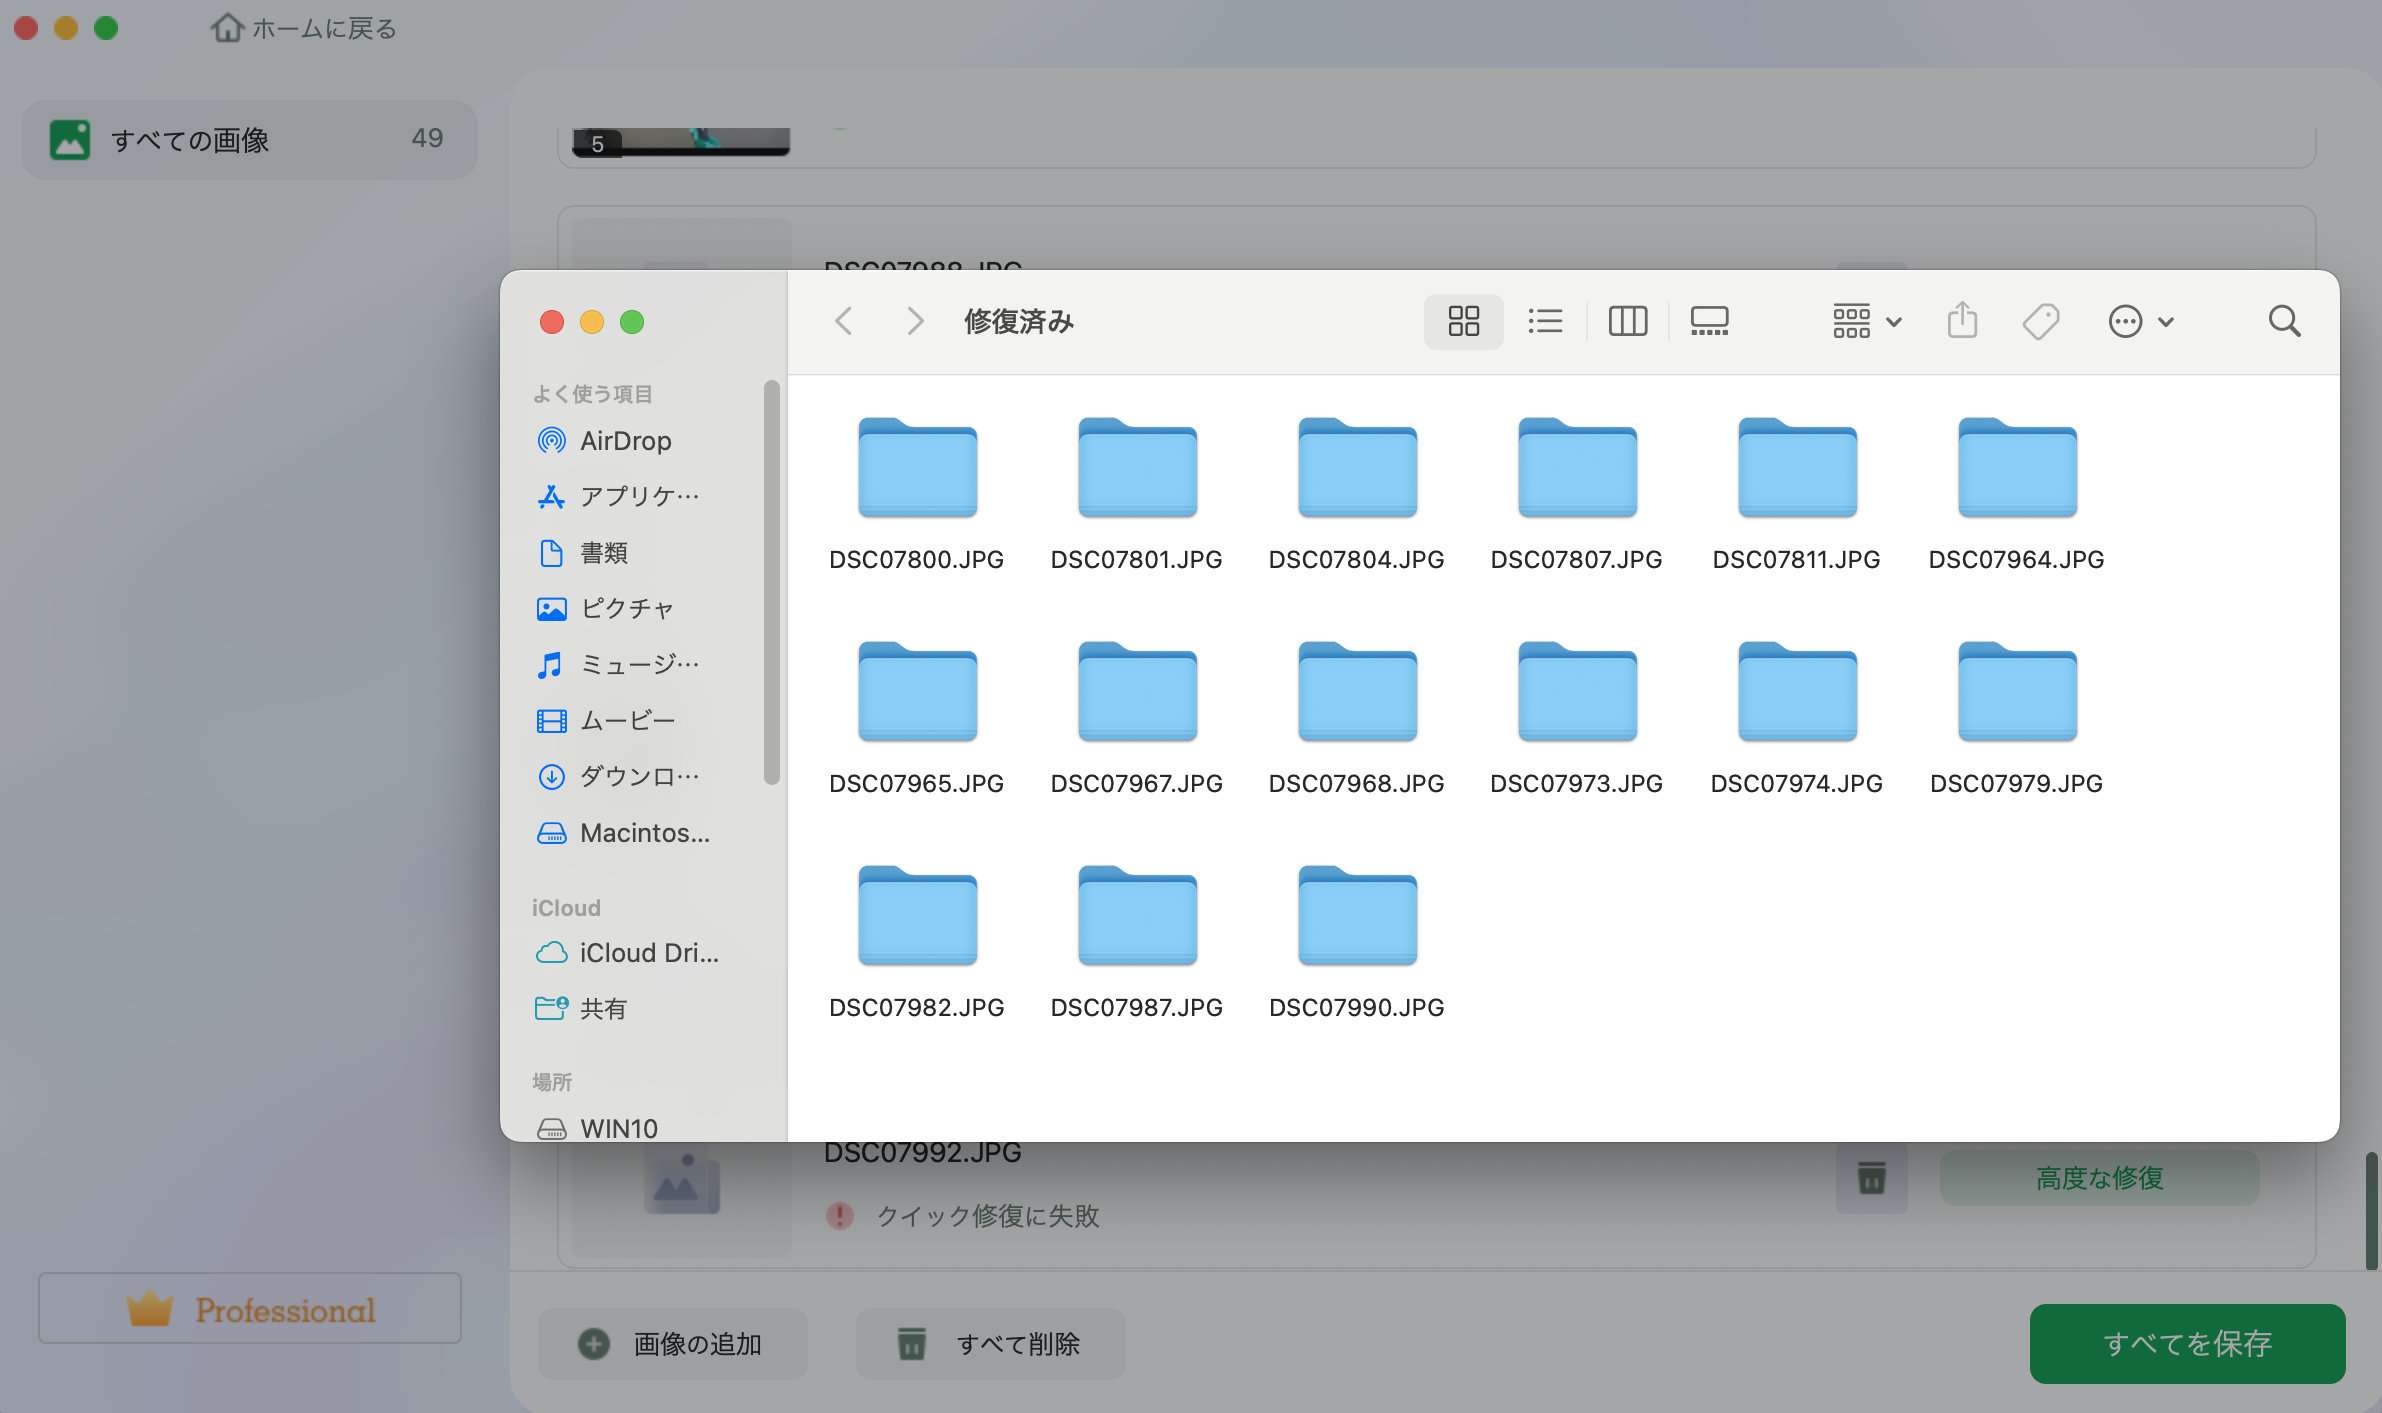Click the すべてを保存 button

(2187, 1343)
